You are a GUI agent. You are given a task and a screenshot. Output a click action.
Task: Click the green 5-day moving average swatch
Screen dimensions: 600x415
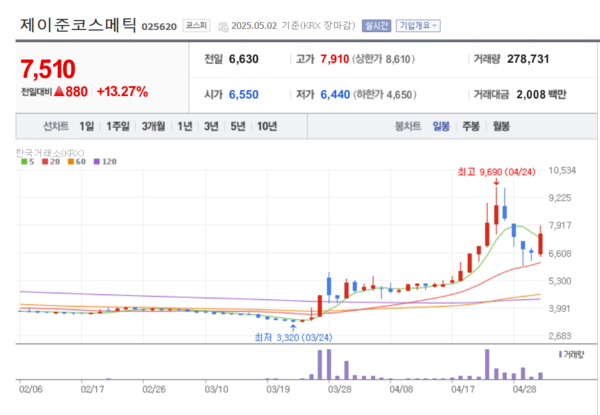(24, 162)
